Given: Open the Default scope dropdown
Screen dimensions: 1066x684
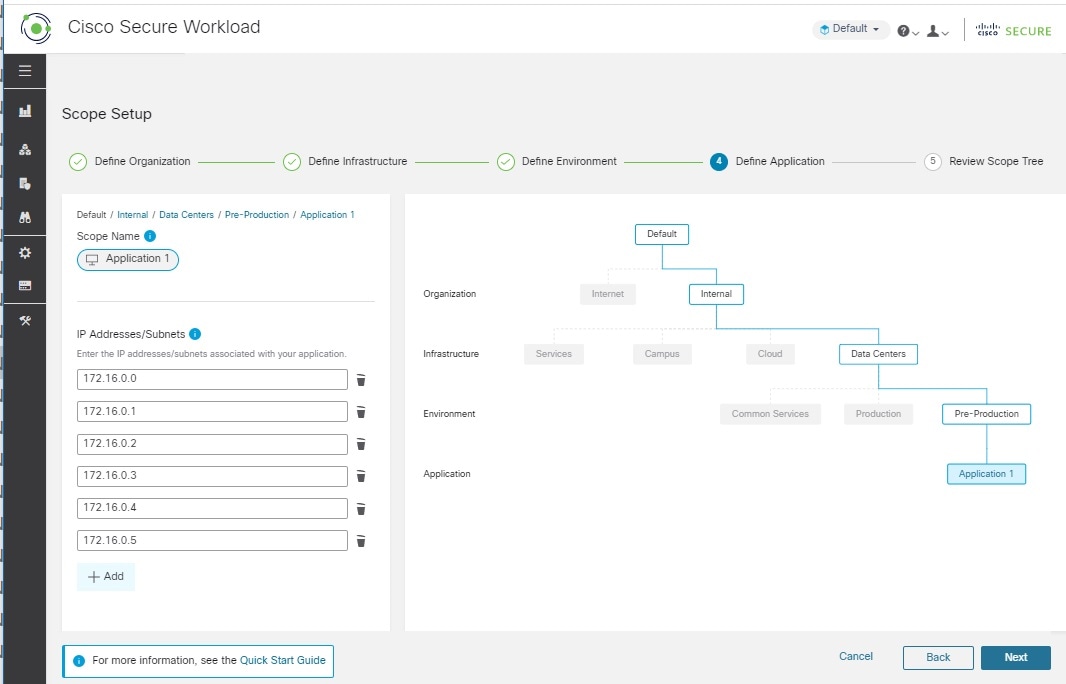Looking at the screenshot, I should (x=850, y=29).
